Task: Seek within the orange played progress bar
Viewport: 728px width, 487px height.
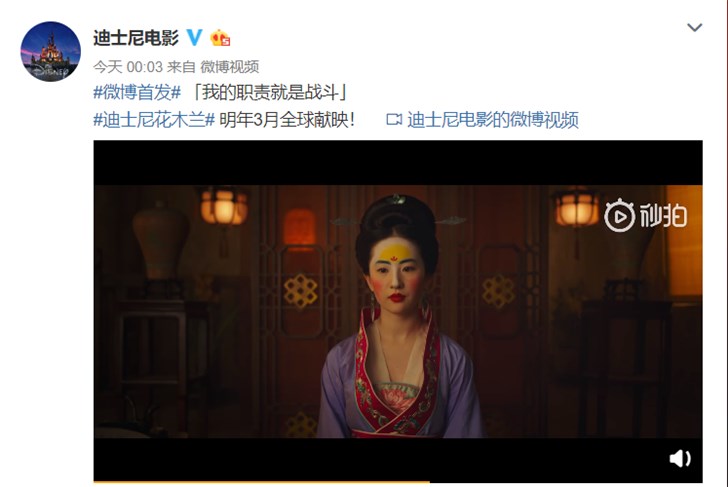Action: [x=261, y=482]
